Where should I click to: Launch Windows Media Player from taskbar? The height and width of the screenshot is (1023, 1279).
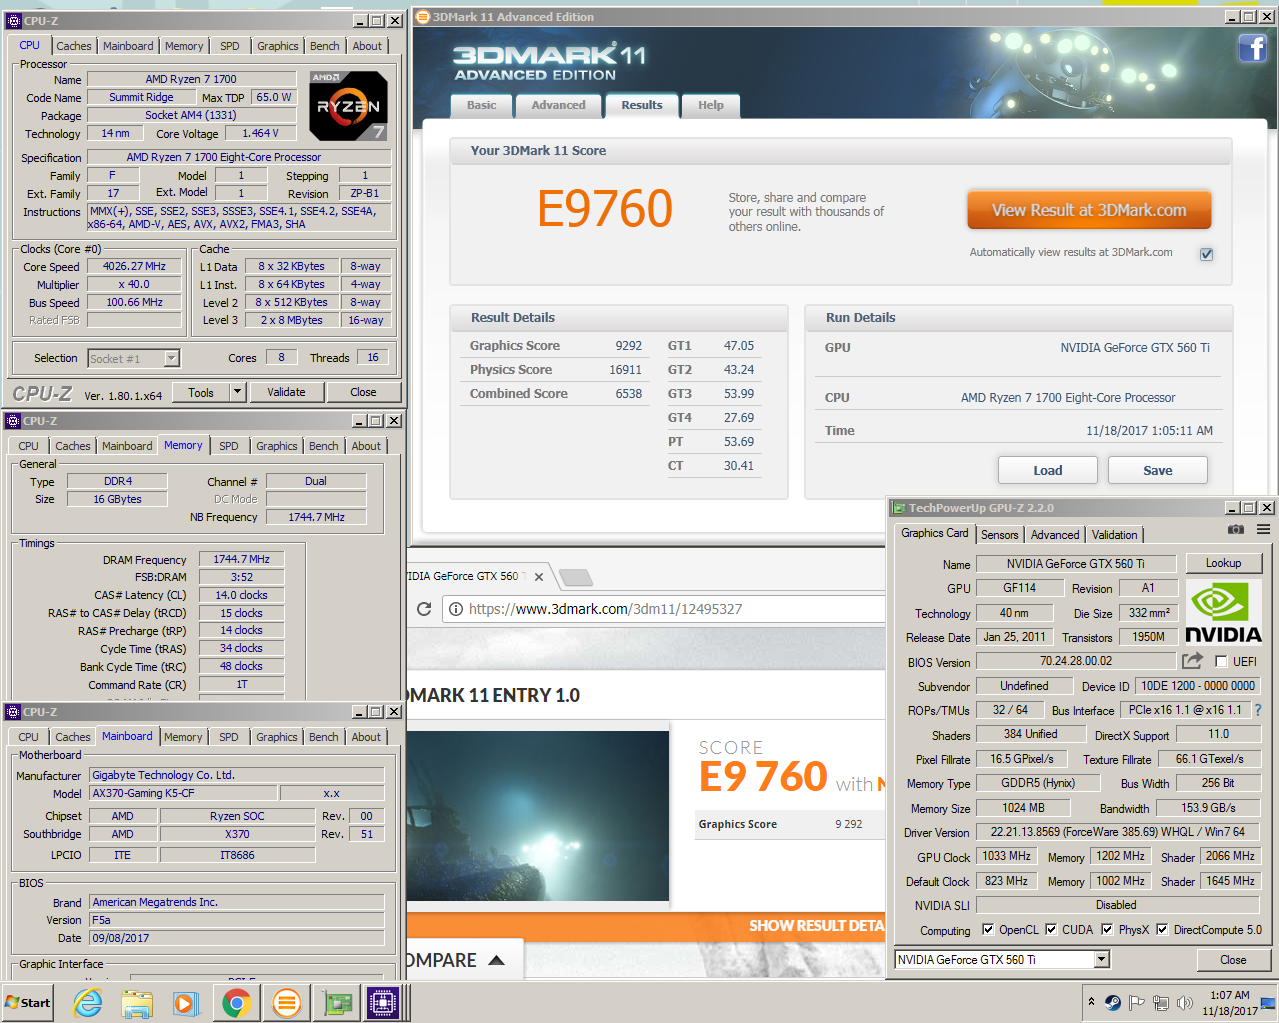186,1002
